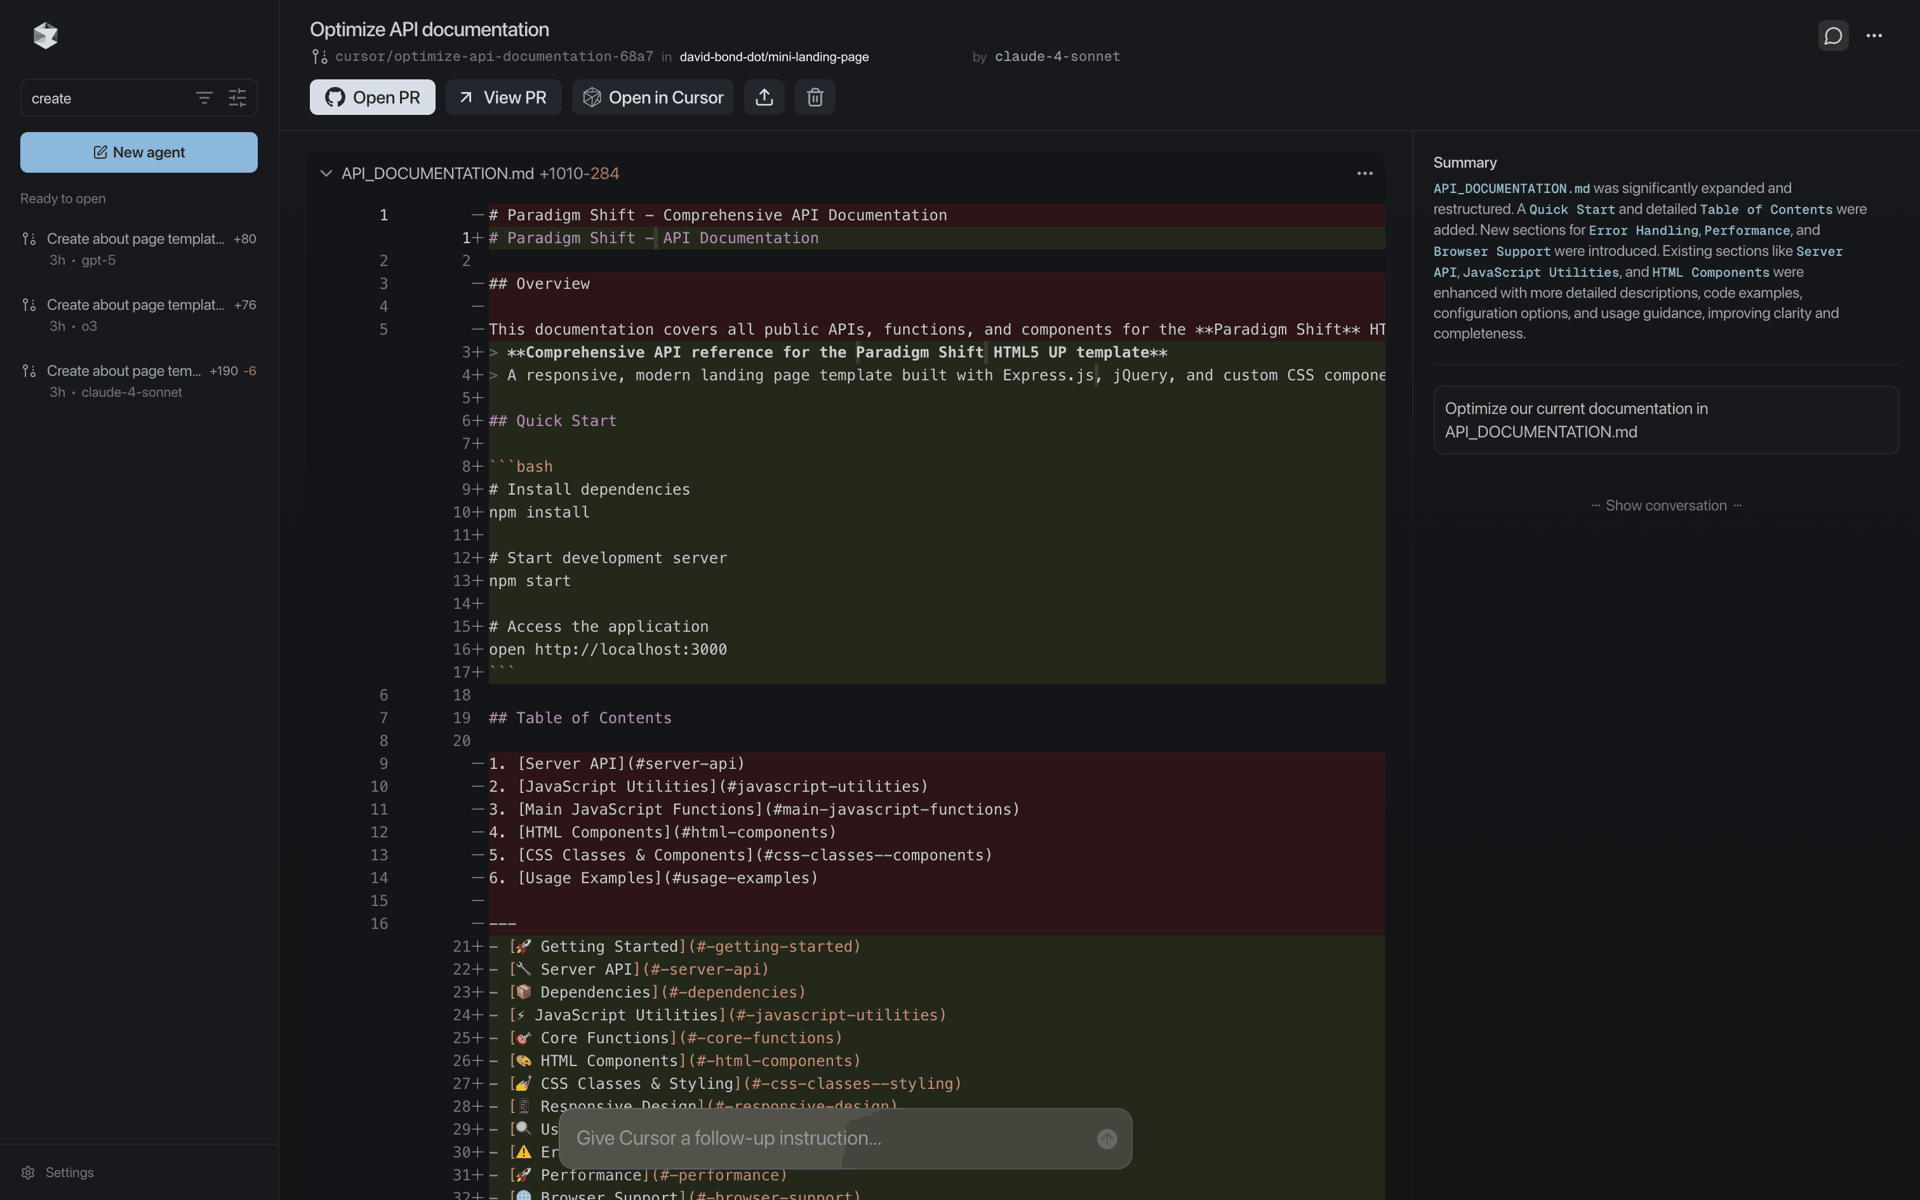The width and height of the screenshot is (1920, 1200).
Task: Click the send arrow in follow-up box
Action: [x=1107, y=1138]
